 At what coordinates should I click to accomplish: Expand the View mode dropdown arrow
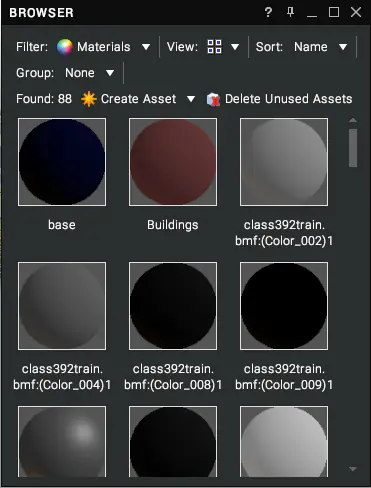(x=235, y=47)
